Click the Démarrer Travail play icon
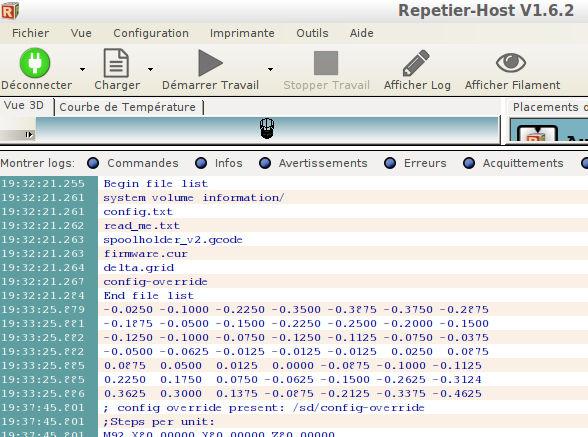Image resolution: width=588 pixels, height=437 pixels. coord(210,63)
